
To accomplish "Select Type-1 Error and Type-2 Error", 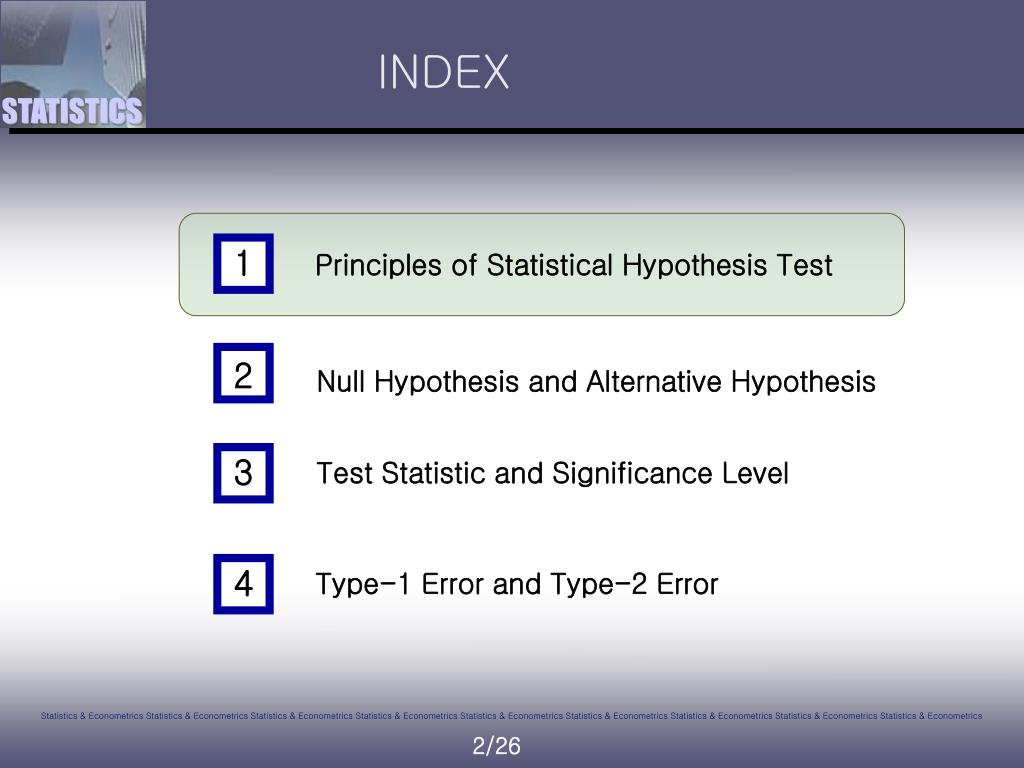I will (517, 584).
